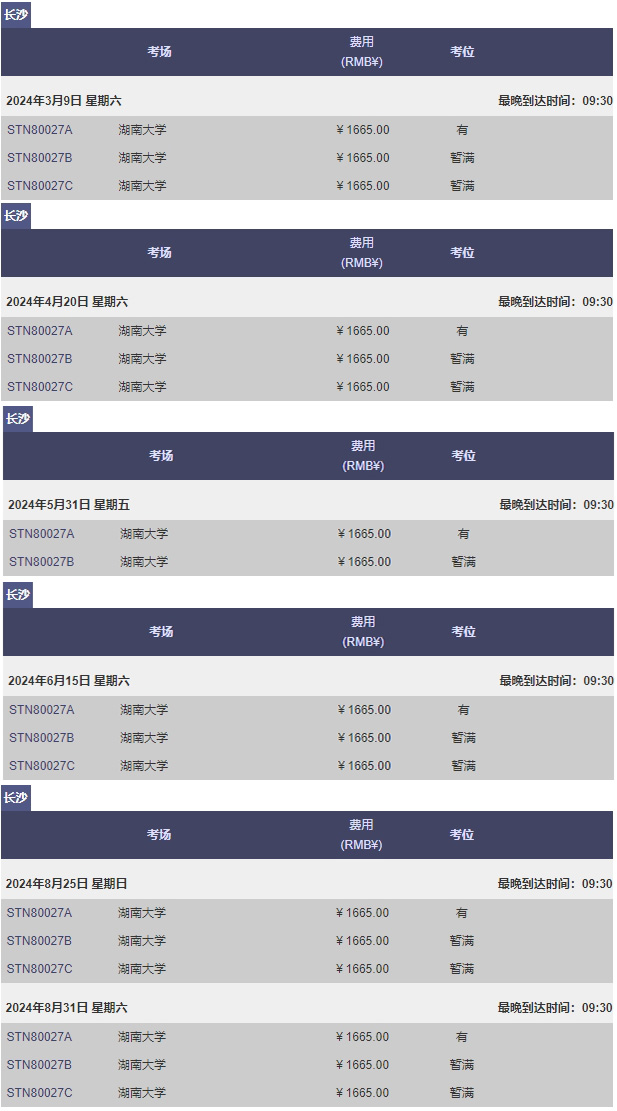The height and width of the screenshot is (1111, 617).
Task: Select STN80027B under April 20, 2024
Action: [x=40, y=359]
